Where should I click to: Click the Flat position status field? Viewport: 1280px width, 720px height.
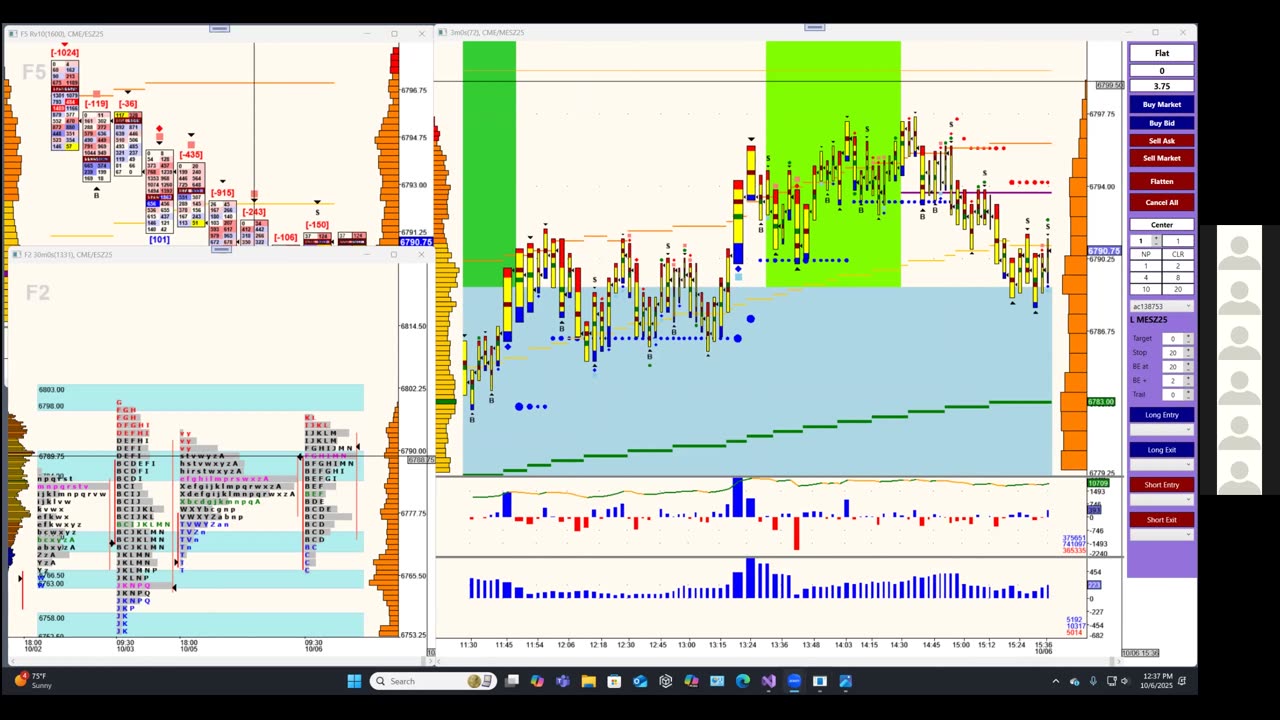(x=1161, y=53)
